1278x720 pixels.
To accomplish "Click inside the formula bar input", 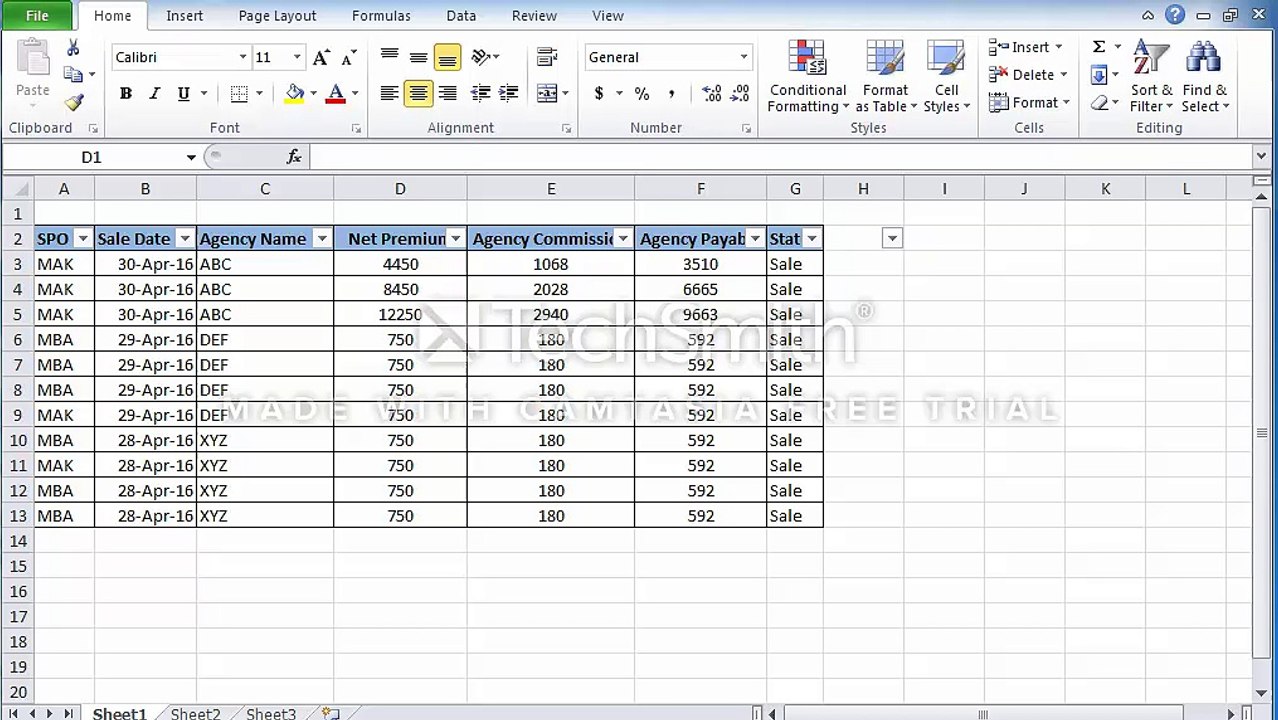I will [780, 157].
